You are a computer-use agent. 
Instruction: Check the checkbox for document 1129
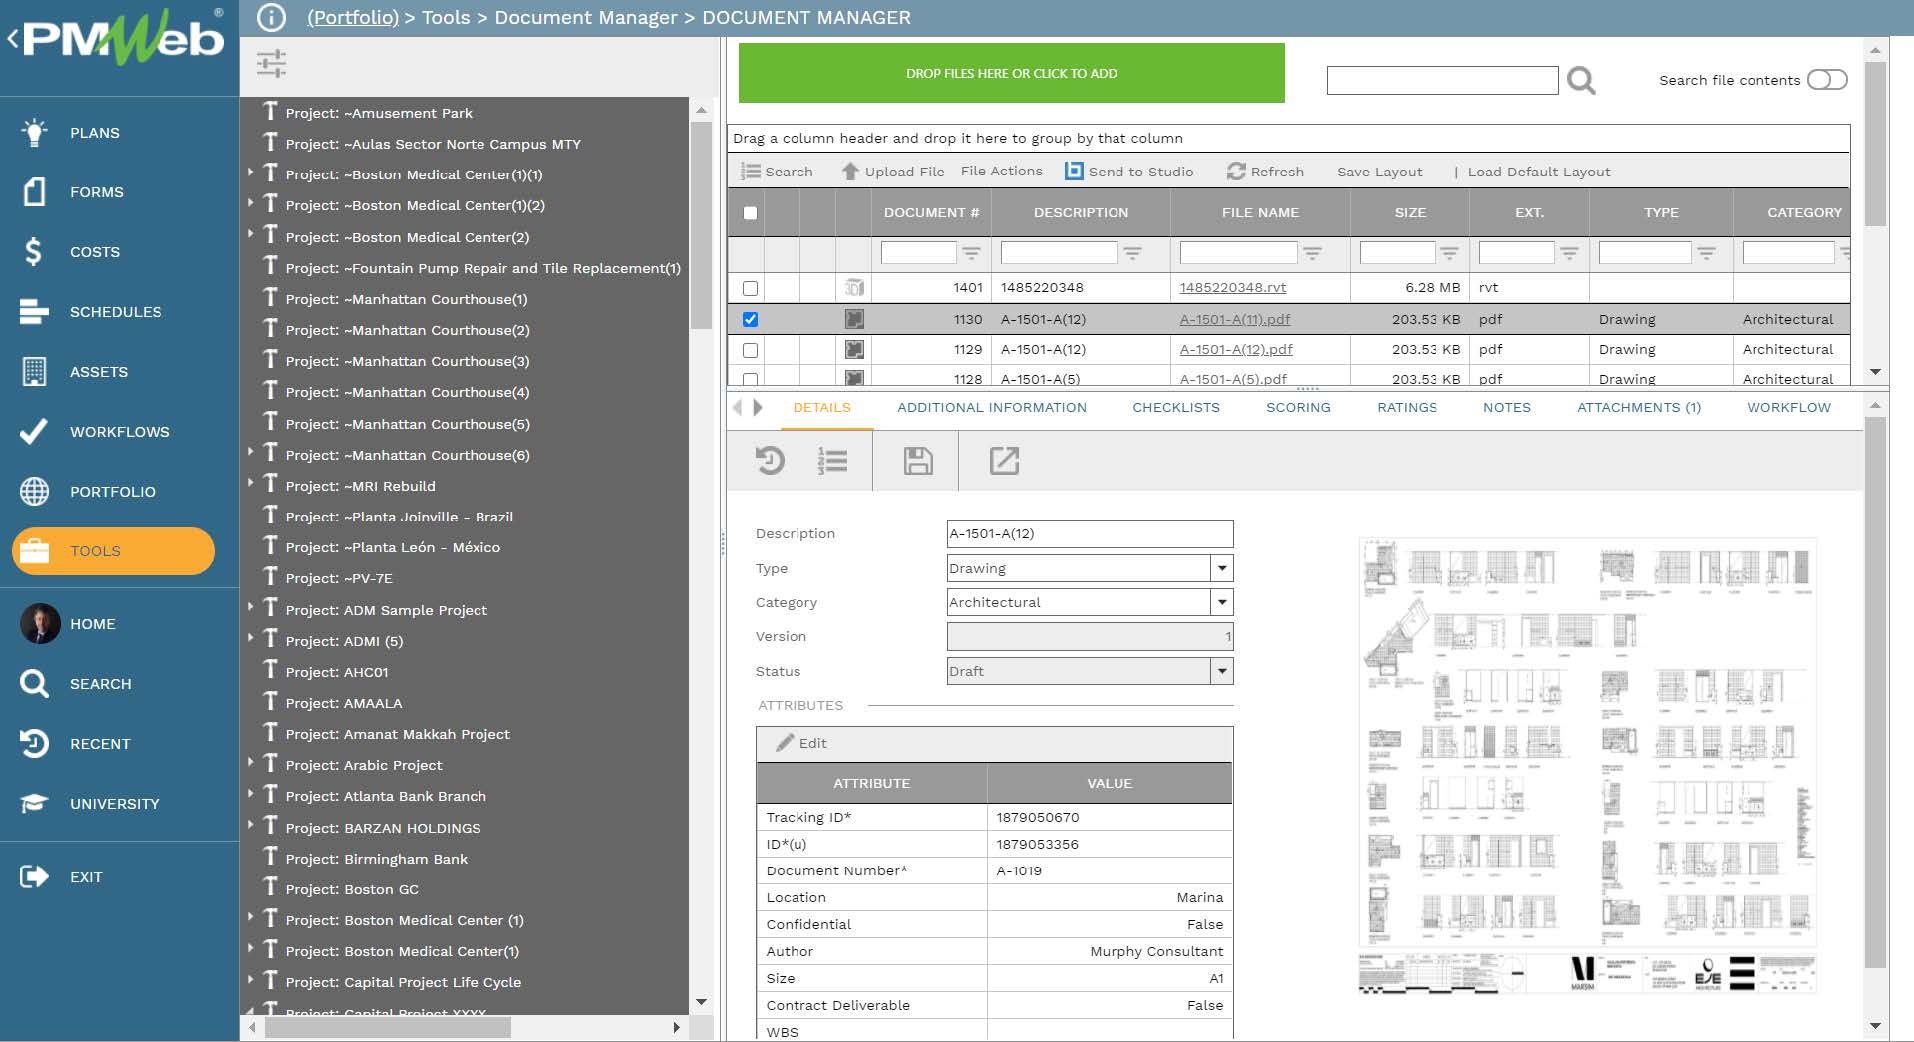[x=750, y=350]
